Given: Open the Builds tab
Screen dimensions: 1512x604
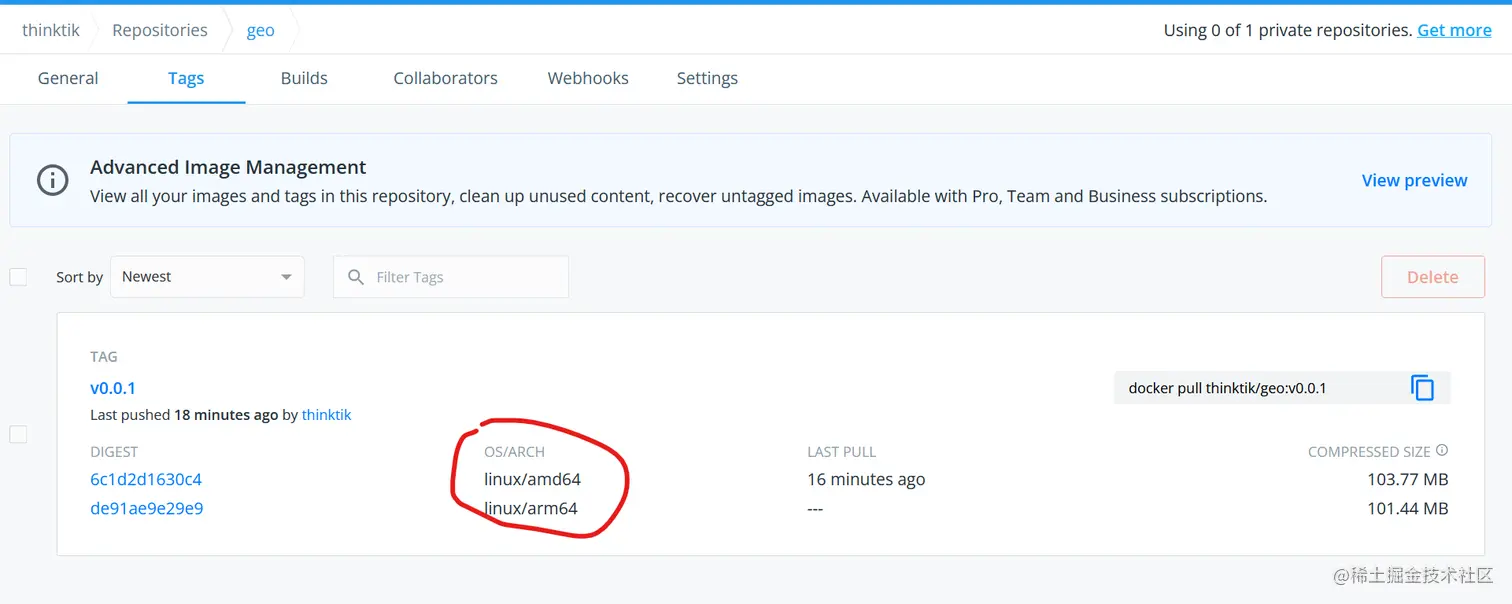Looking at the screenshot, I should click(x=304, y=78).
